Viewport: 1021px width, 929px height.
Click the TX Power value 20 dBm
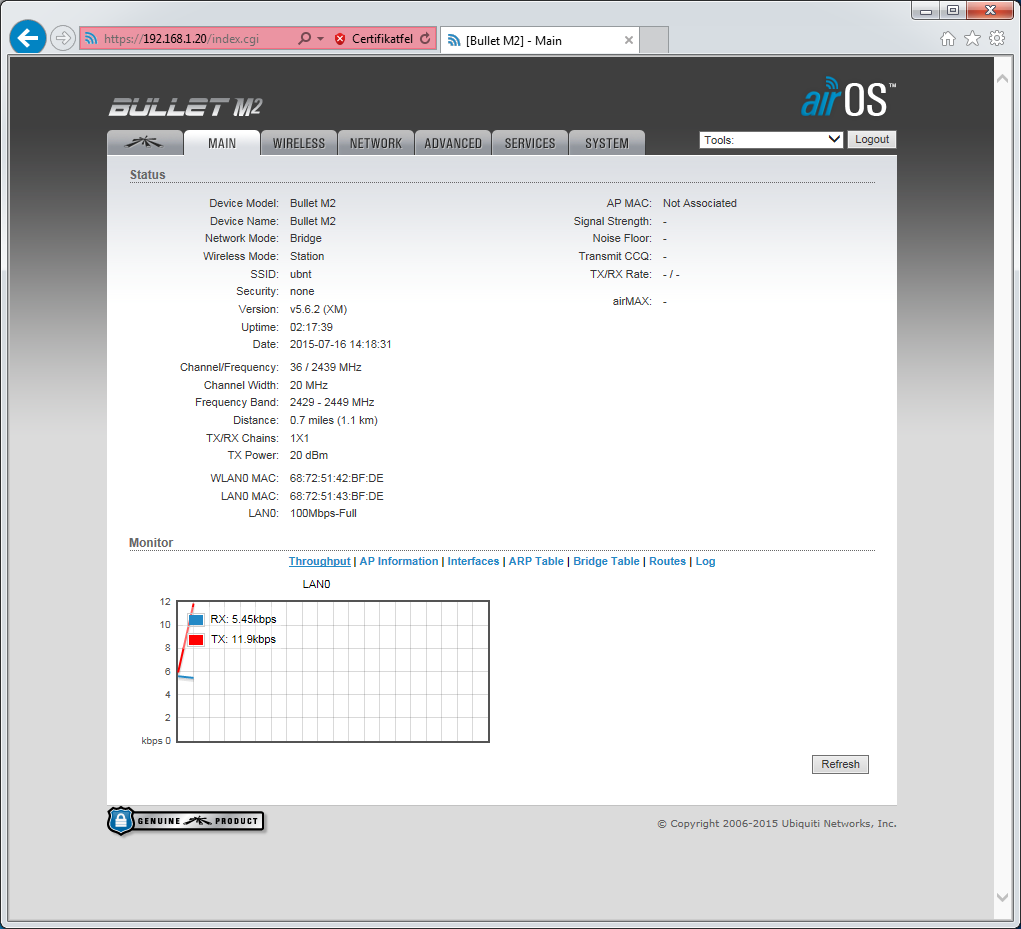(x=309, y=455)
